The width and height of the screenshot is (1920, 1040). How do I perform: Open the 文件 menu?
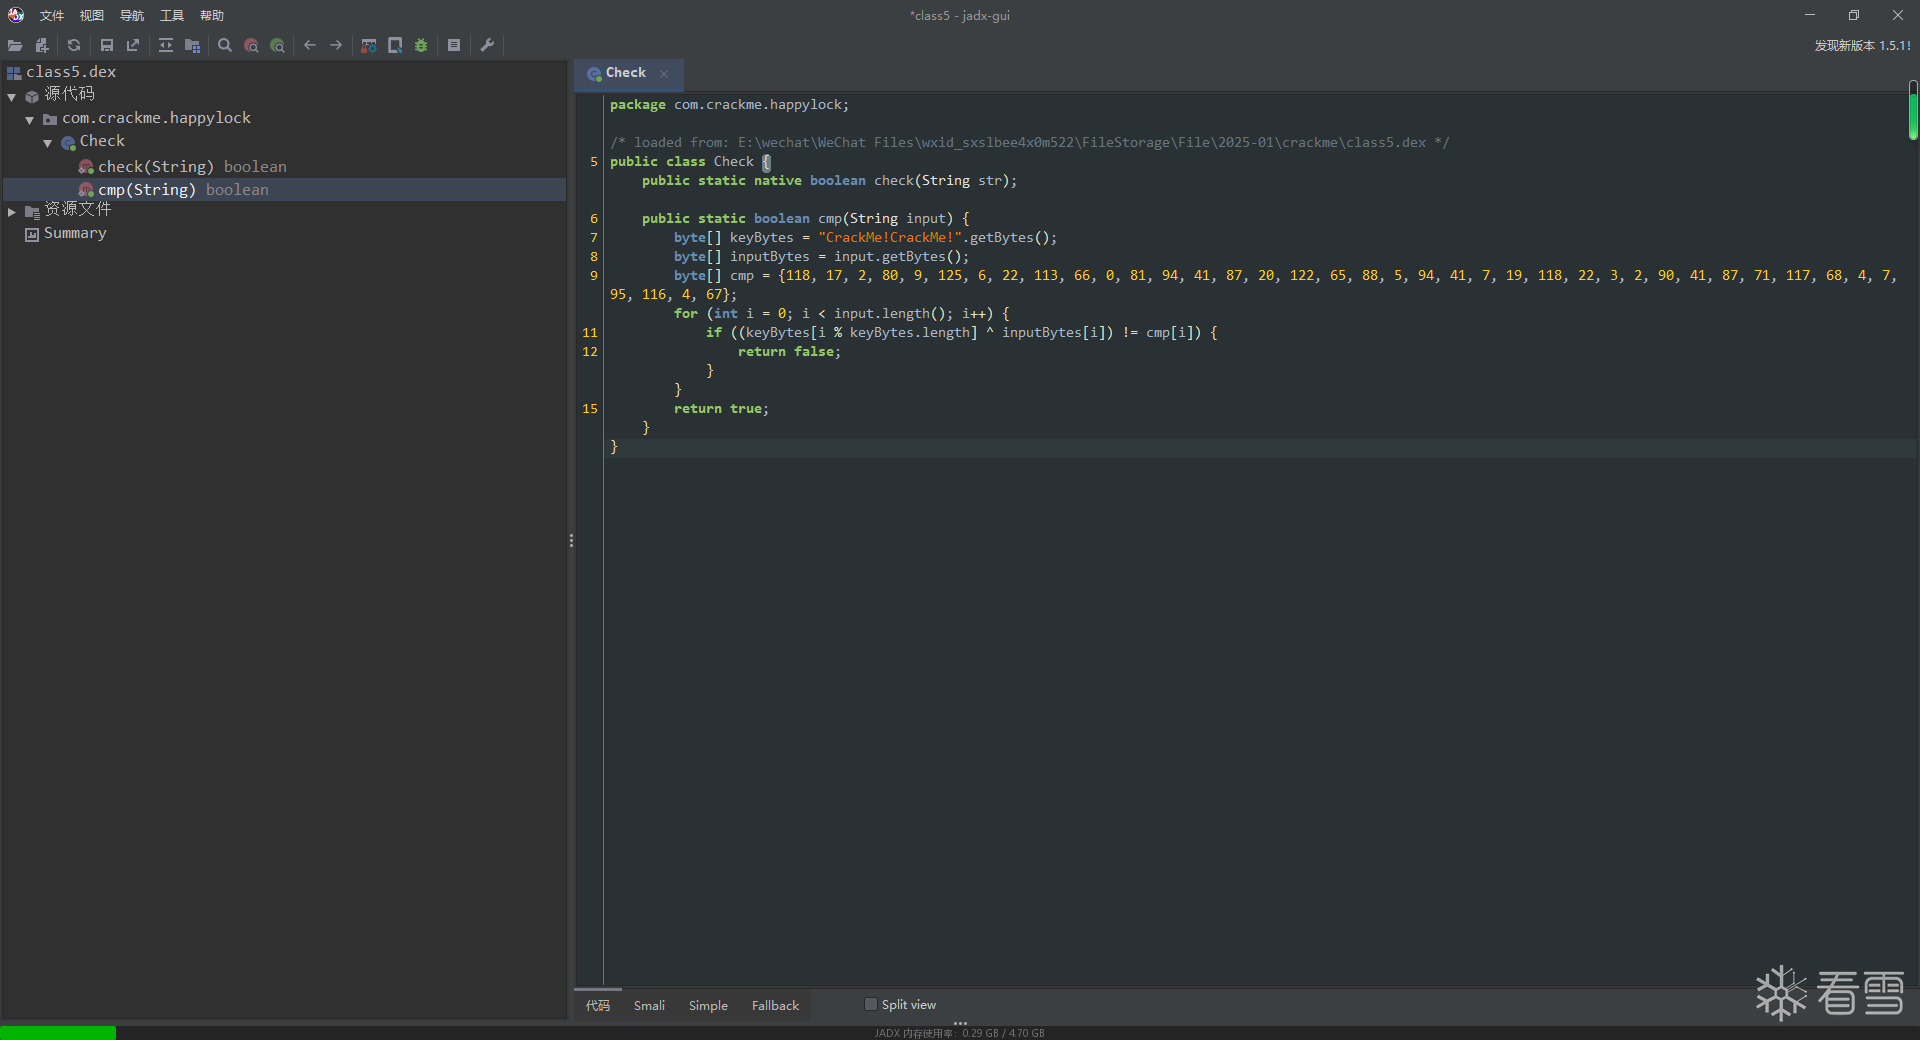[x=52, y=15]
